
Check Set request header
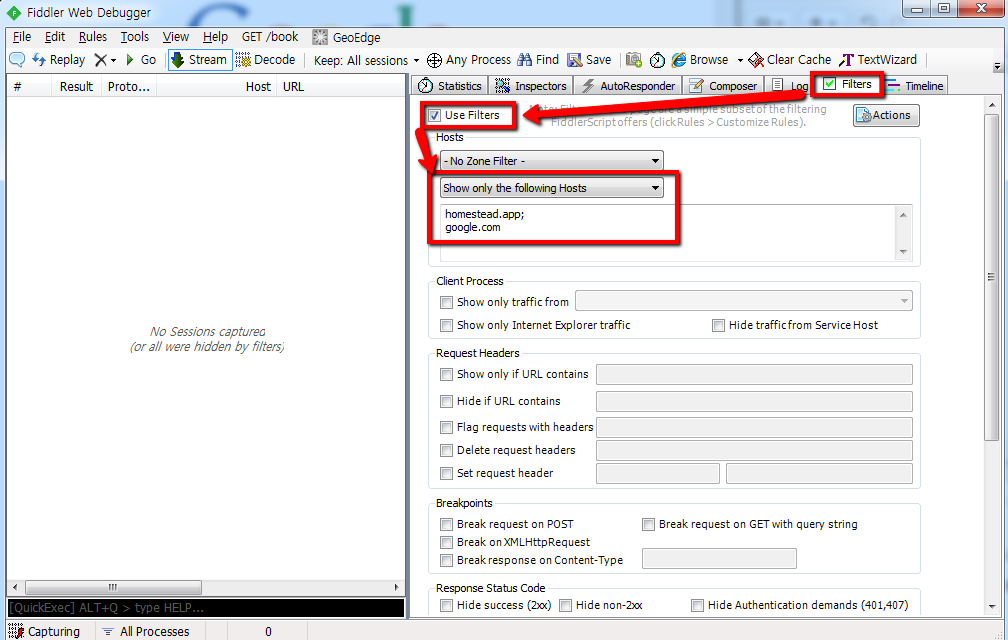point(446,474)
